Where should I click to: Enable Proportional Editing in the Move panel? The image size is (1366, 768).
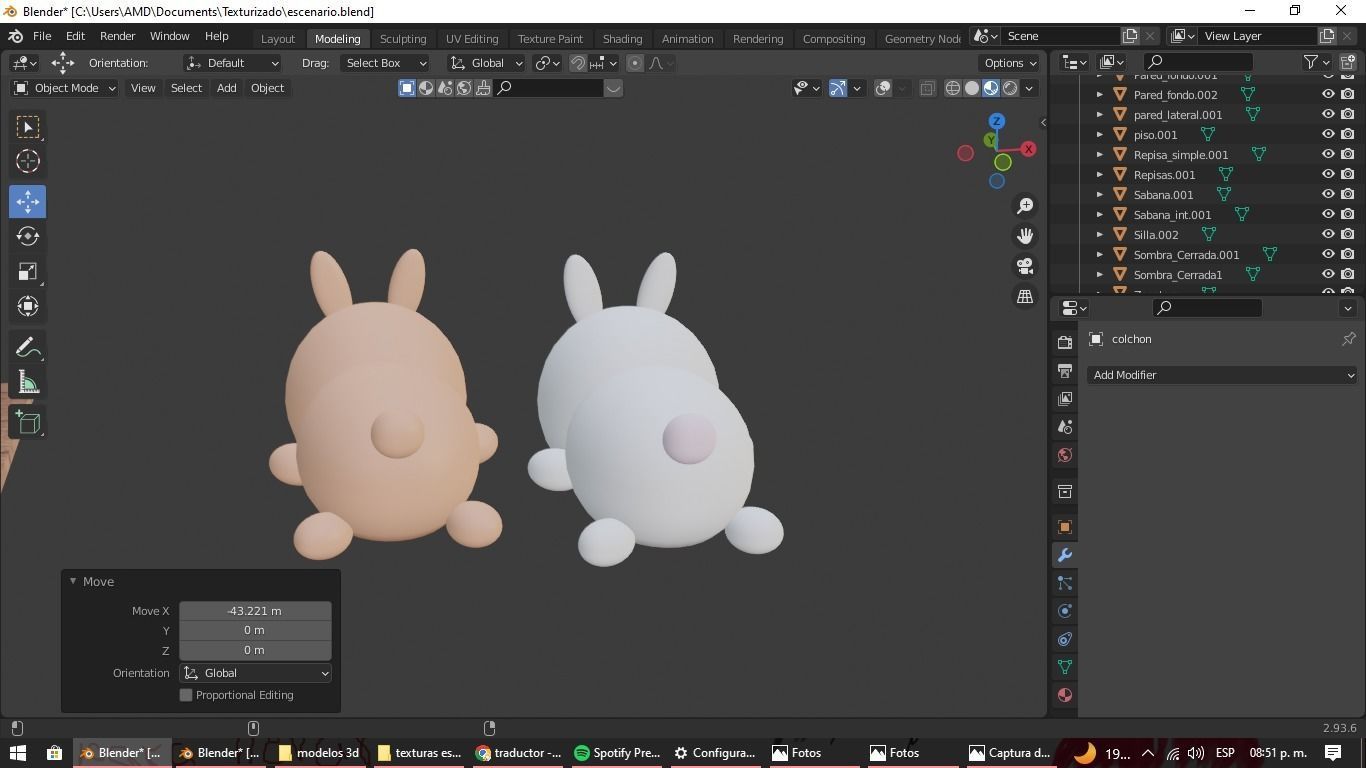[x=186, y=694]
